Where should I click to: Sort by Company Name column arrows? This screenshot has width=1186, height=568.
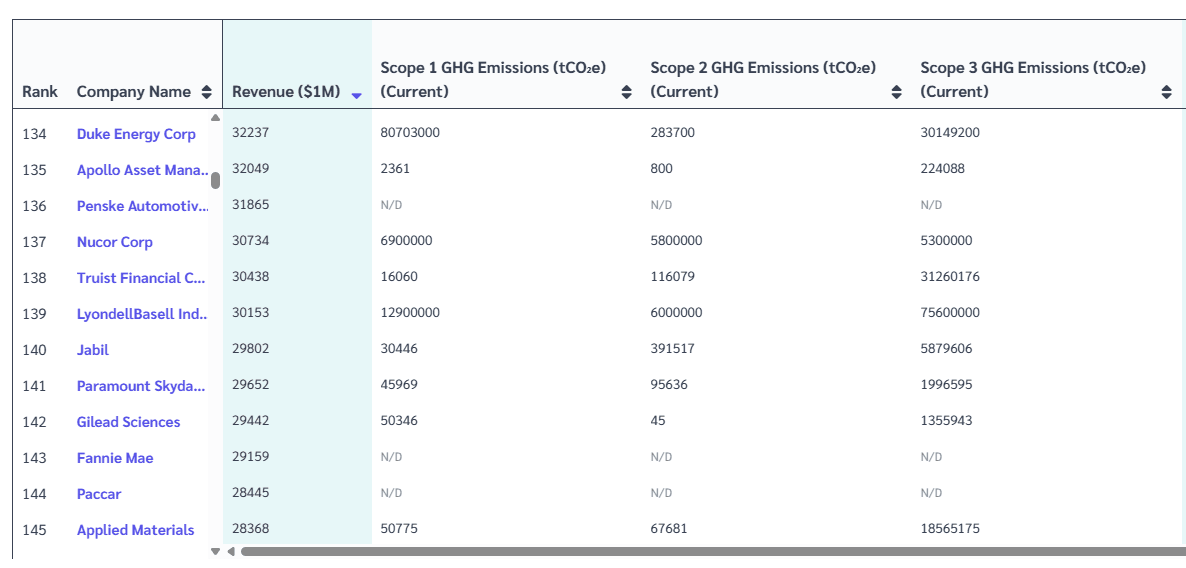click(206, 92)
